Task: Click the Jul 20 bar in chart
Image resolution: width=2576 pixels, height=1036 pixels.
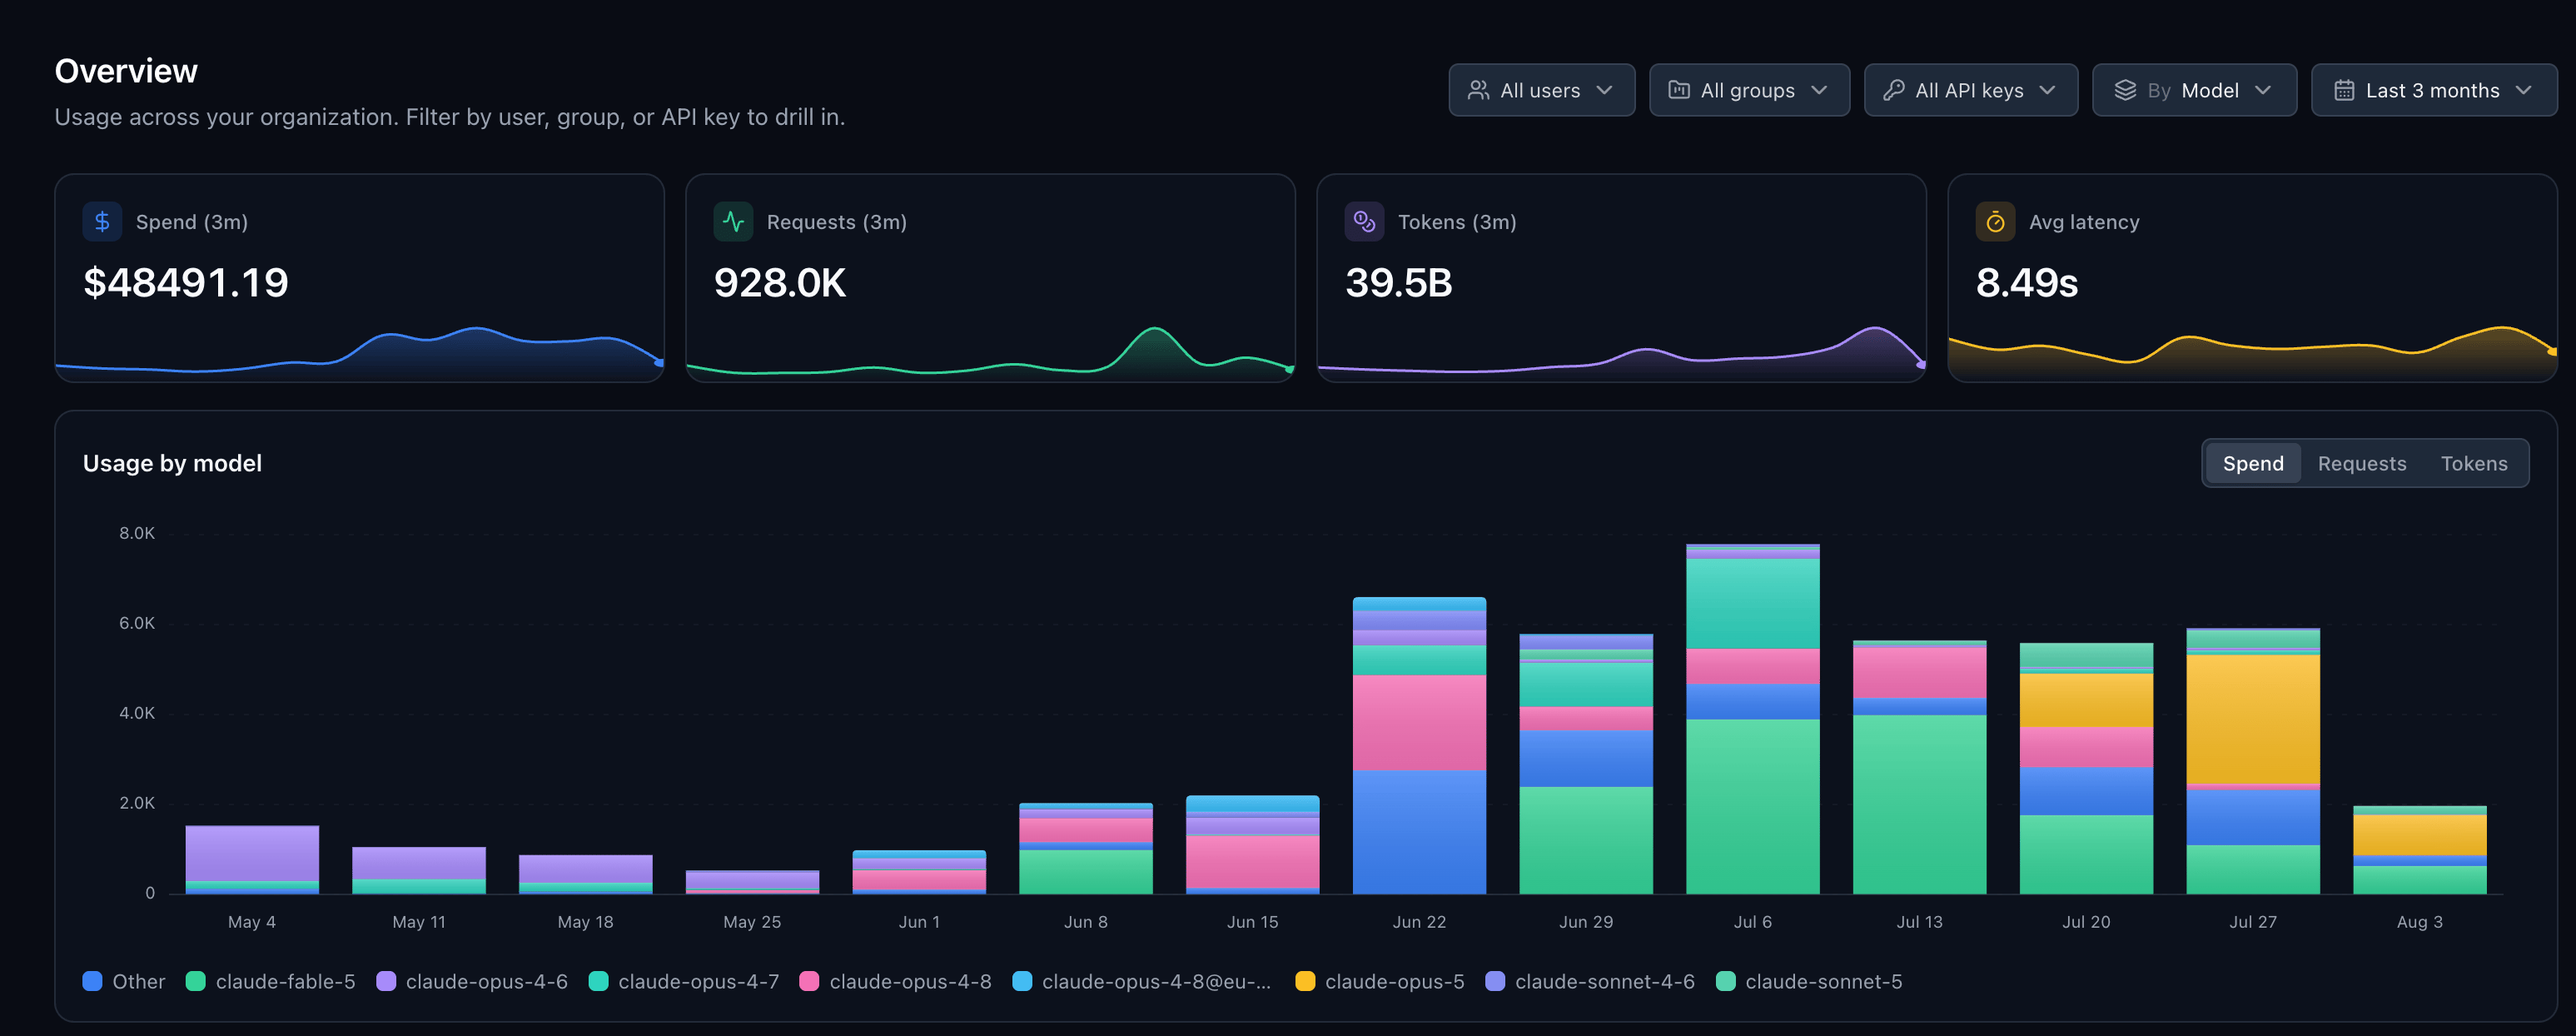Action: tap(2087, 768)
